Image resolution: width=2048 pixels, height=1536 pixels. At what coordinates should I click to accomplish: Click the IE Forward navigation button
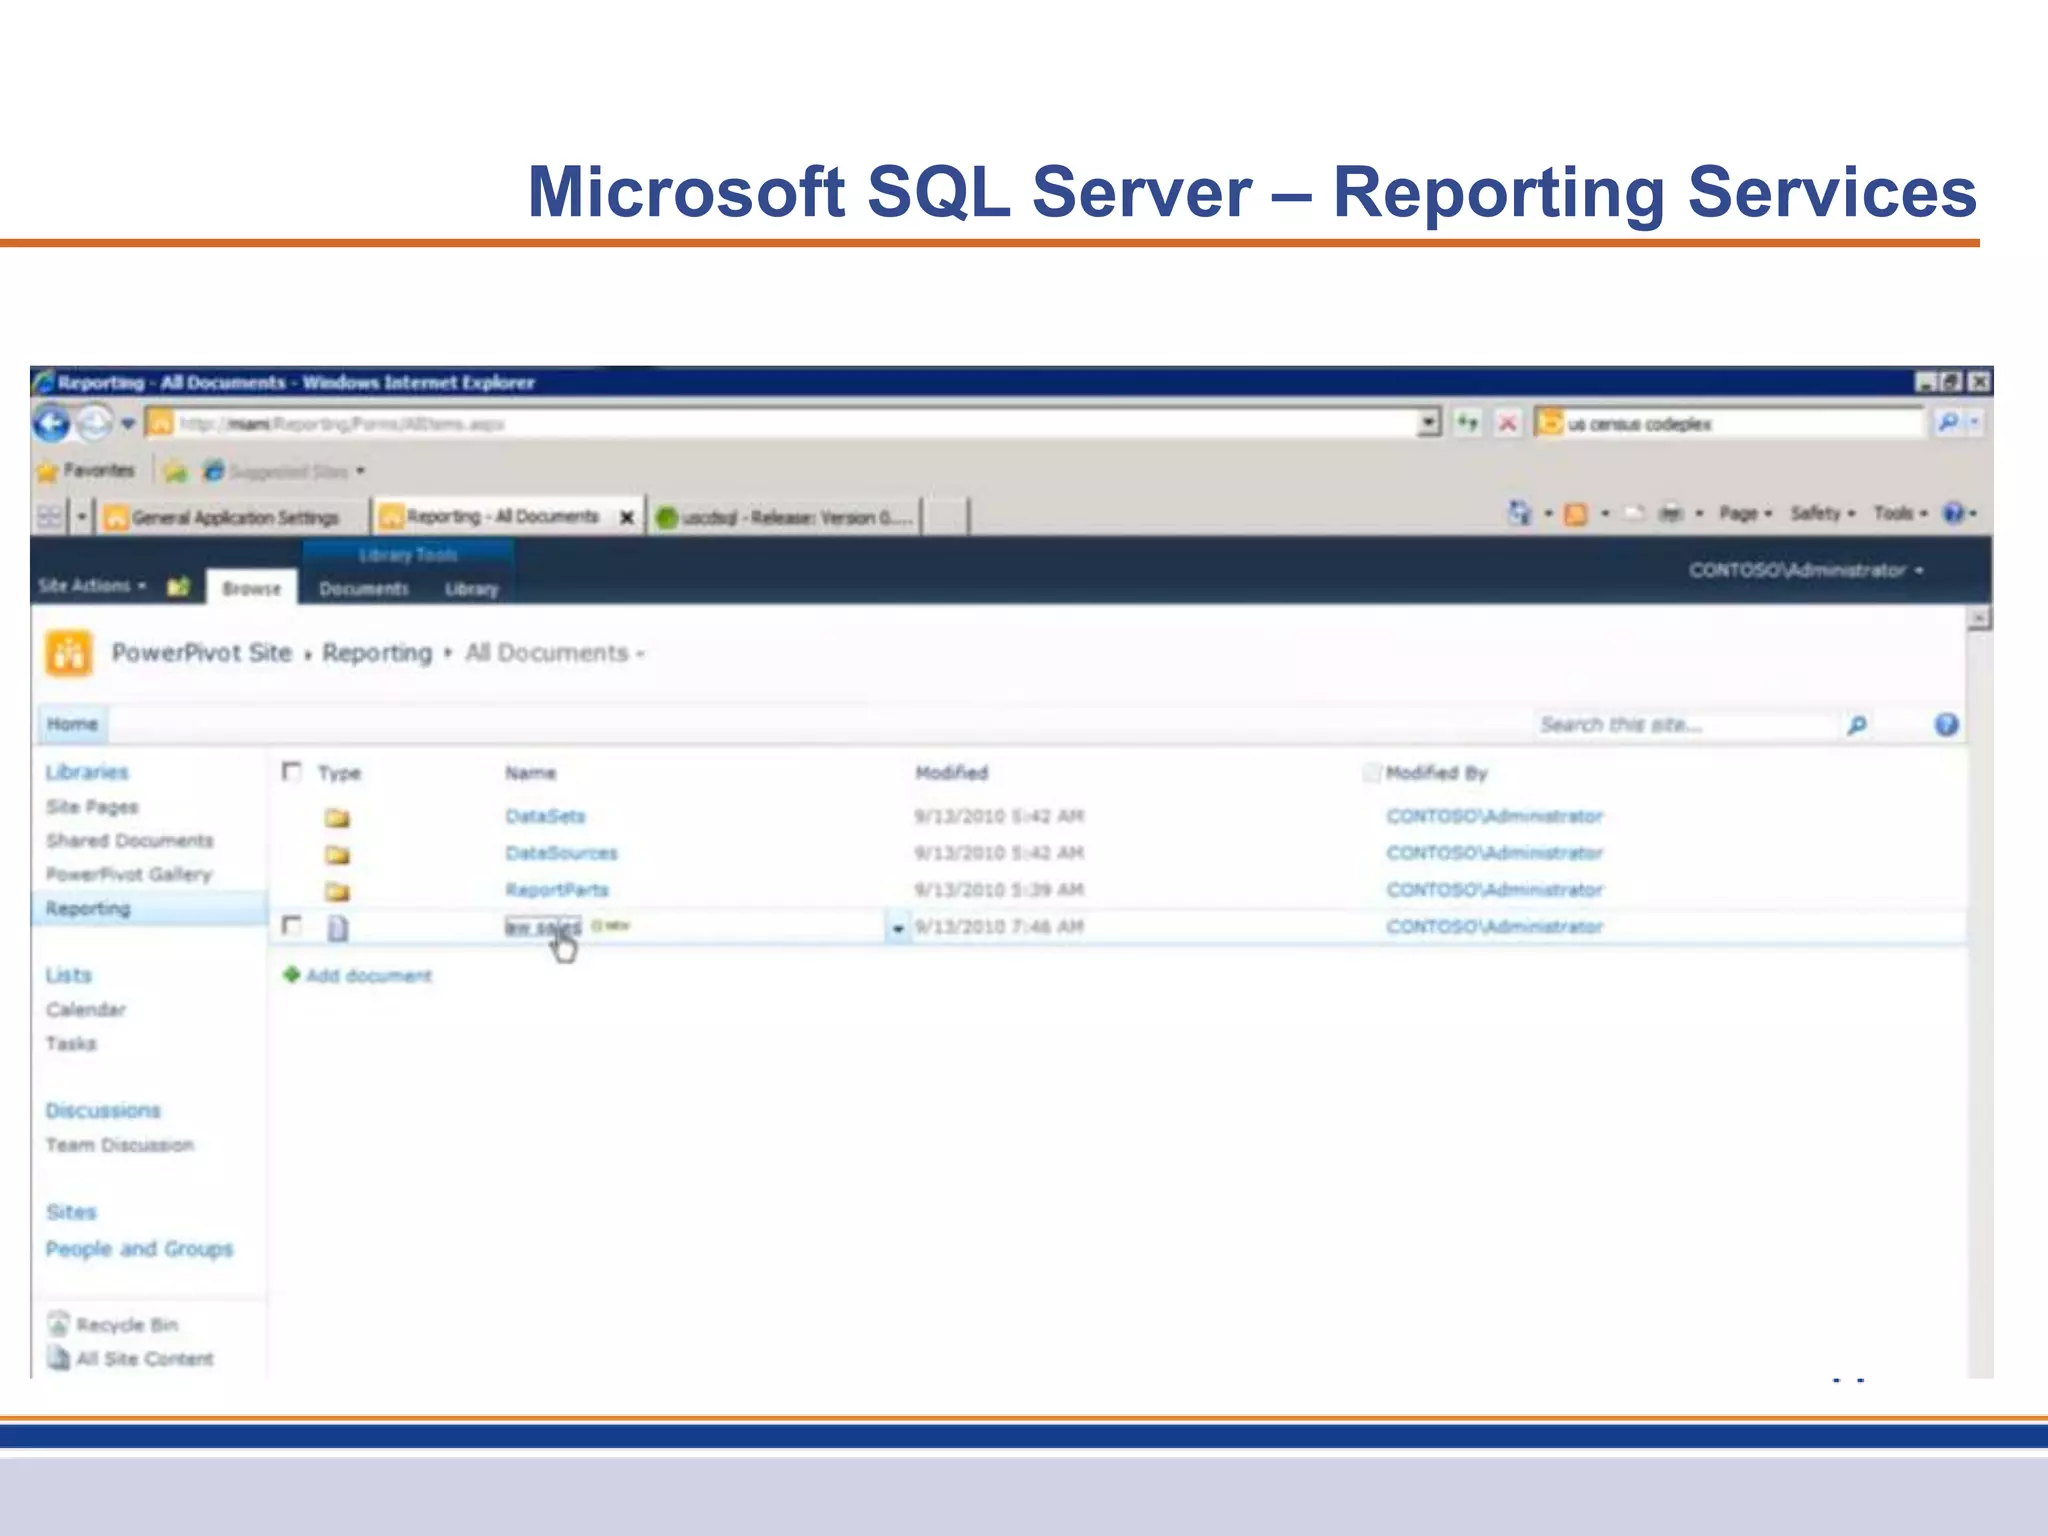94,424
